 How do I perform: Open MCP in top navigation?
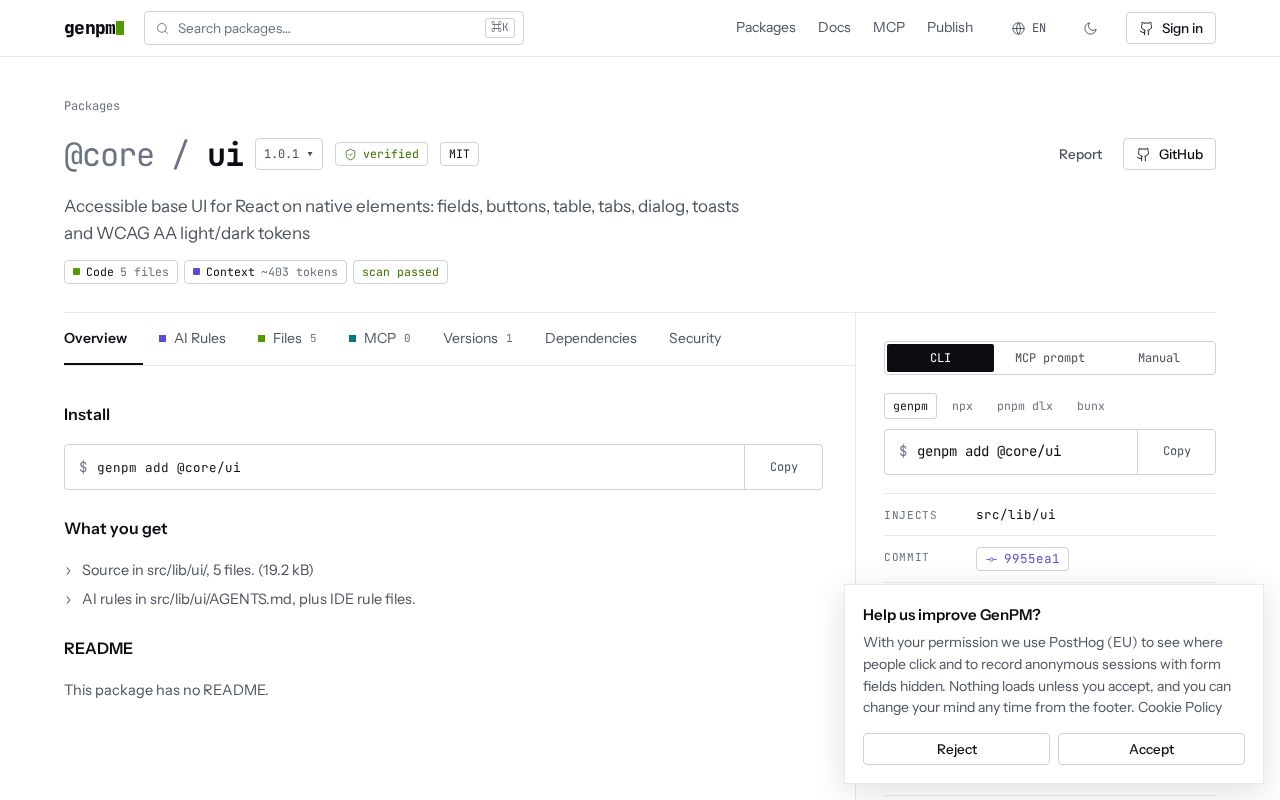pyautogui.click(x=889, y=28)
